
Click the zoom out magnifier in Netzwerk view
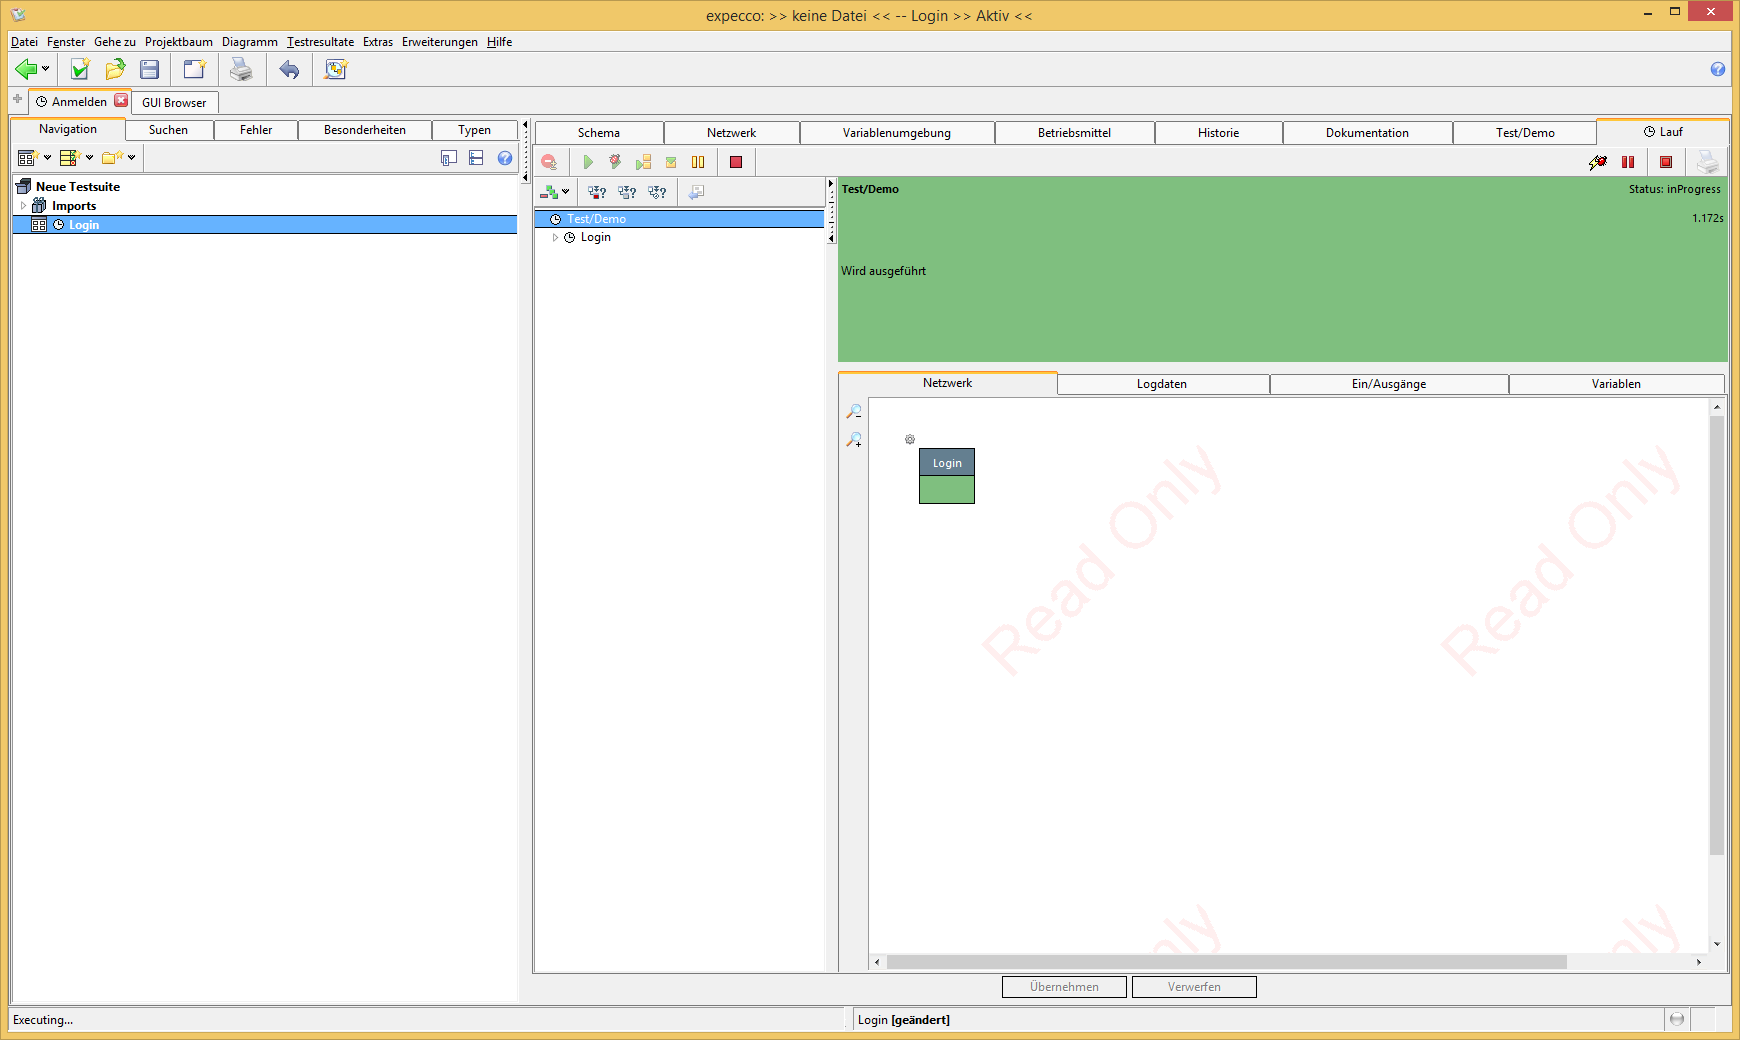click(x=854, y=412)
